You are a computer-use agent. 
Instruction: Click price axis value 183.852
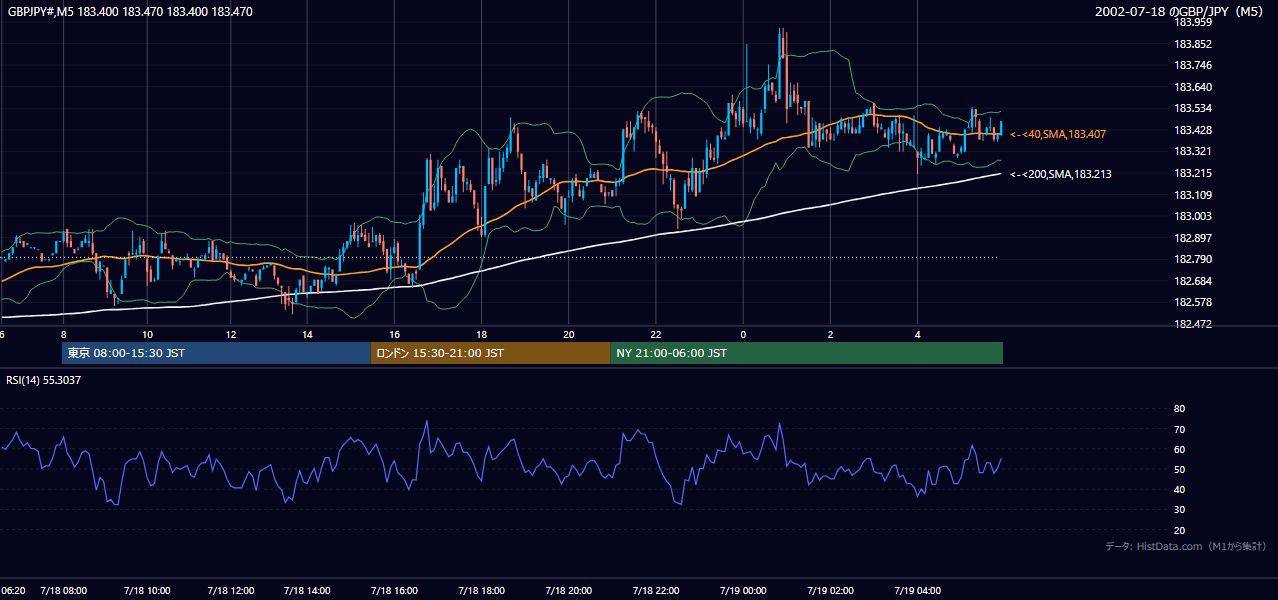coord(1192,44)
